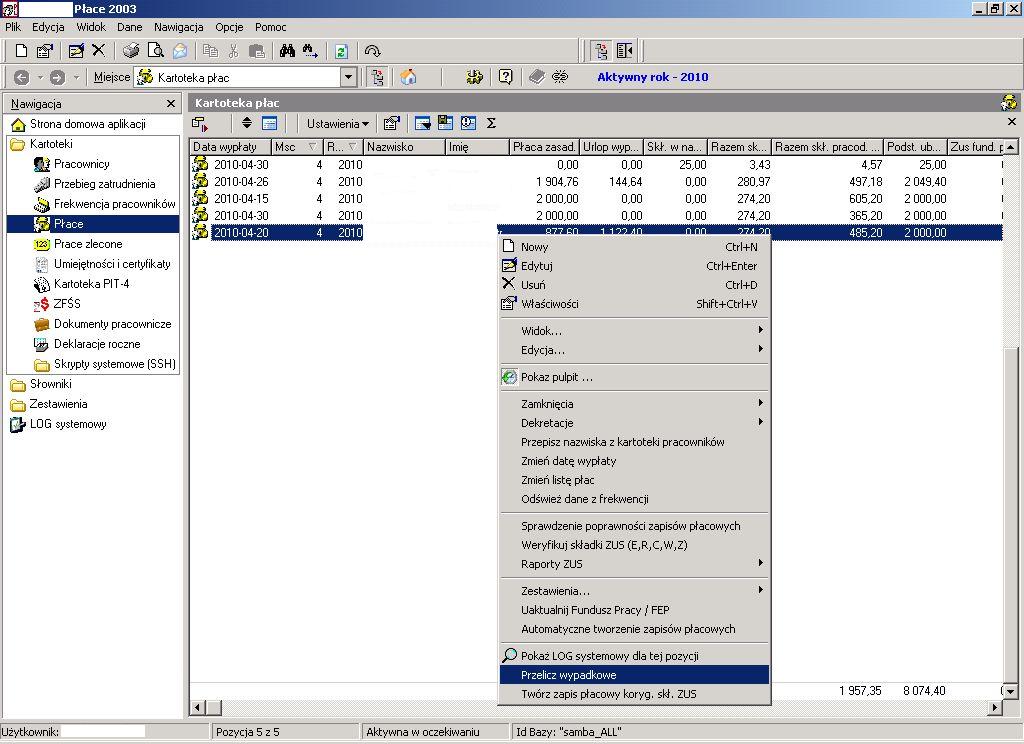Click the binoculars Find icon in toolbar
This screenshot has width=1024, height=744.
[x=287, y=51]
